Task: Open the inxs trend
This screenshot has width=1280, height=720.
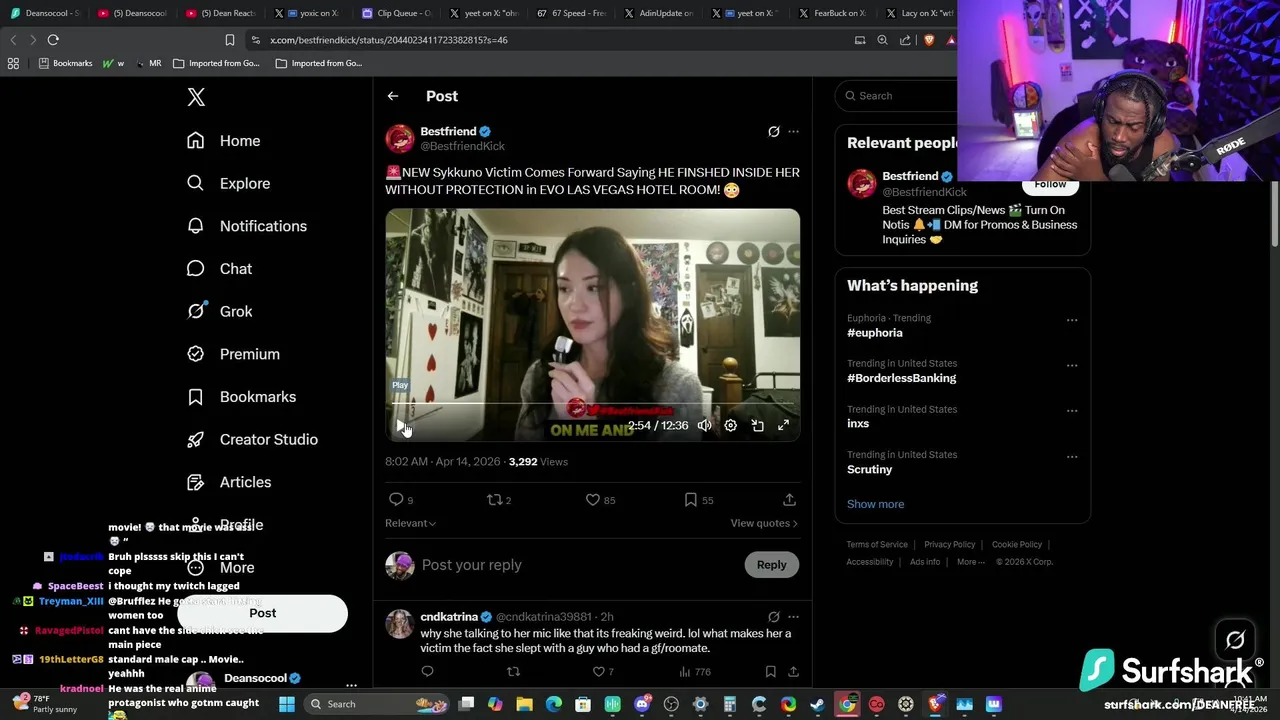Action: coord(858,424)
